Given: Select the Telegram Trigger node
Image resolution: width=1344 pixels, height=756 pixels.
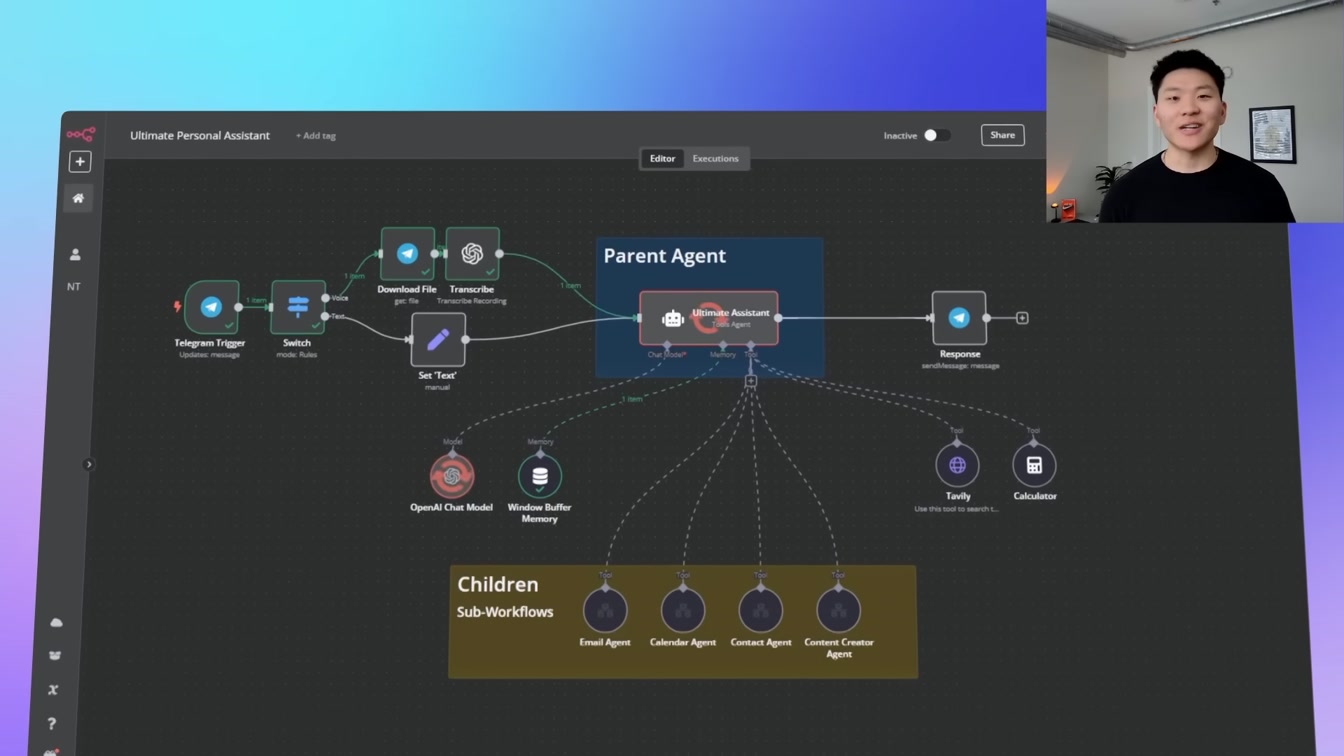Looking at the screenshot, I should (x=211, y=307).
